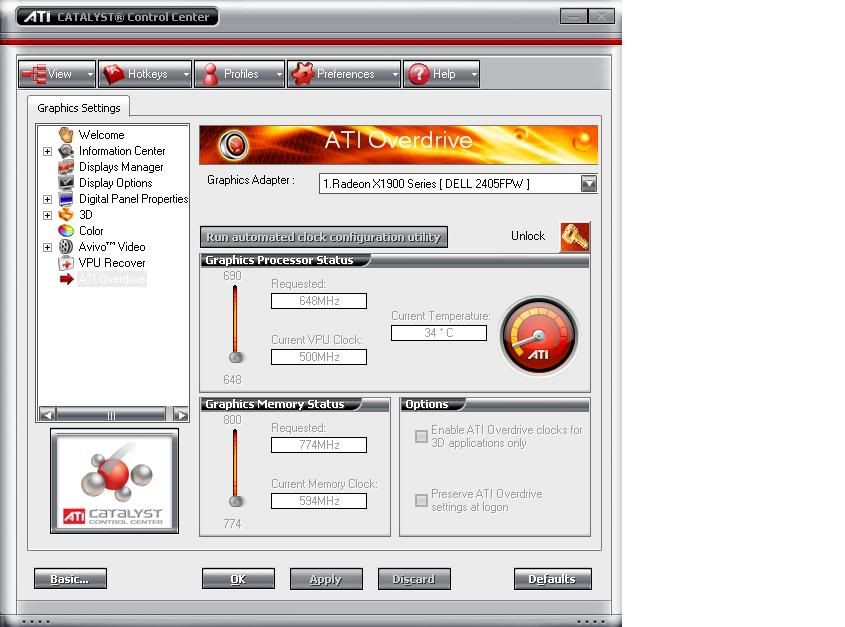The height and width of the screenshot is (627, 845).
Task: Click the Defaults button
Action: point(552,579)
